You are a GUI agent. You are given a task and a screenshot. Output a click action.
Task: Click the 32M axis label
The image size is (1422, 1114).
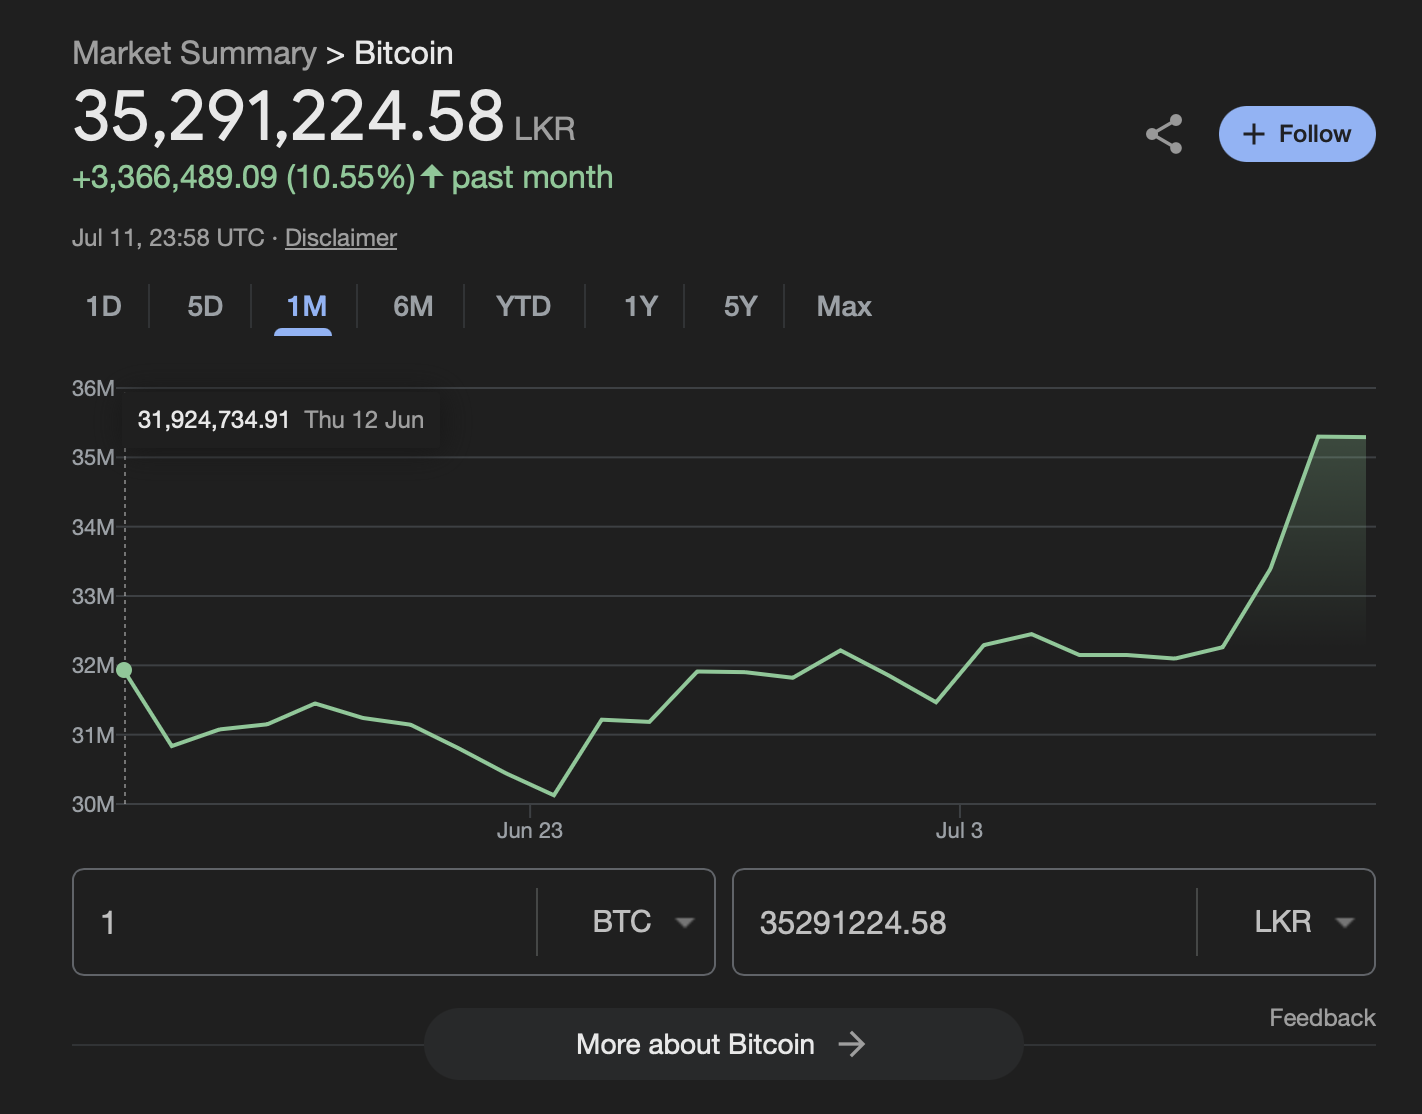point(93,665)
